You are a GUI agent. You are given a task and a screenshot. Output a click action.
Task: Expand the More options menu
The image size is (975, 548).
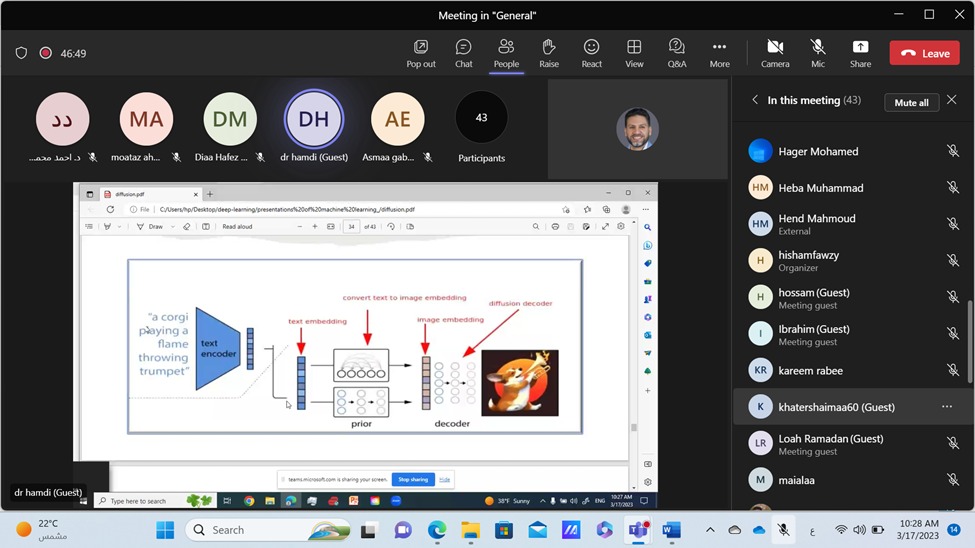point(719,53)
